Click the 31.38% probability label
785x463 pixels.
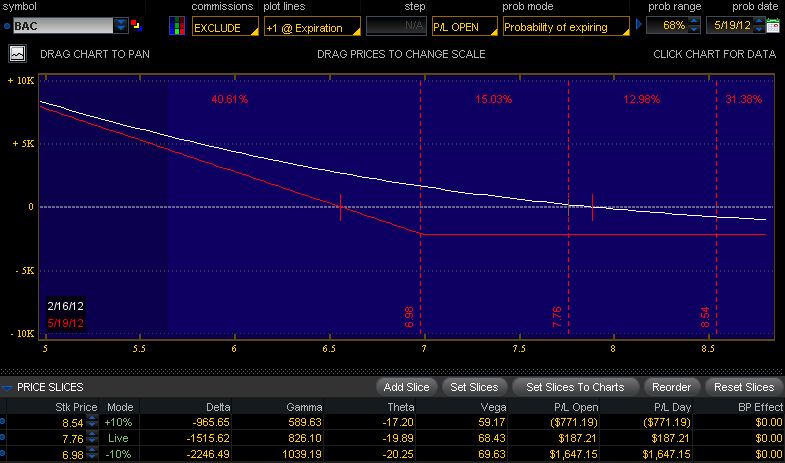pyautogui.click(x=743, y=99)
